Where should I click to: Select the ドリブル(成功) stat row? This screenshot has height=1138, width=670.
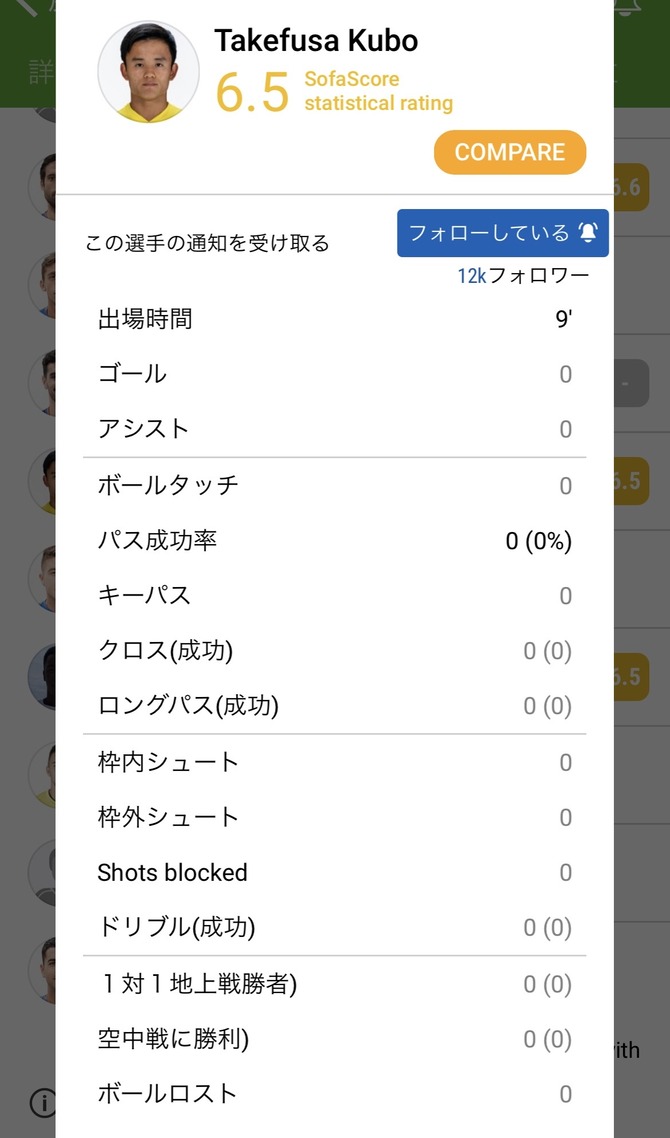(x=335, y=928)
